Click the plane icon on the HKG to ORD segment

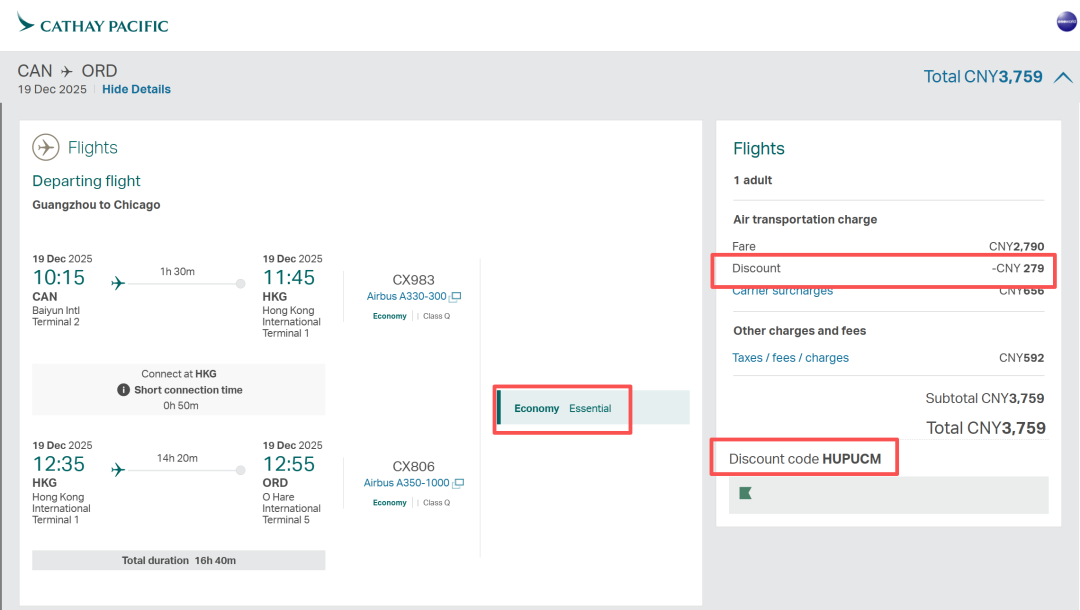pyautogui.click(x=118, y=469)
